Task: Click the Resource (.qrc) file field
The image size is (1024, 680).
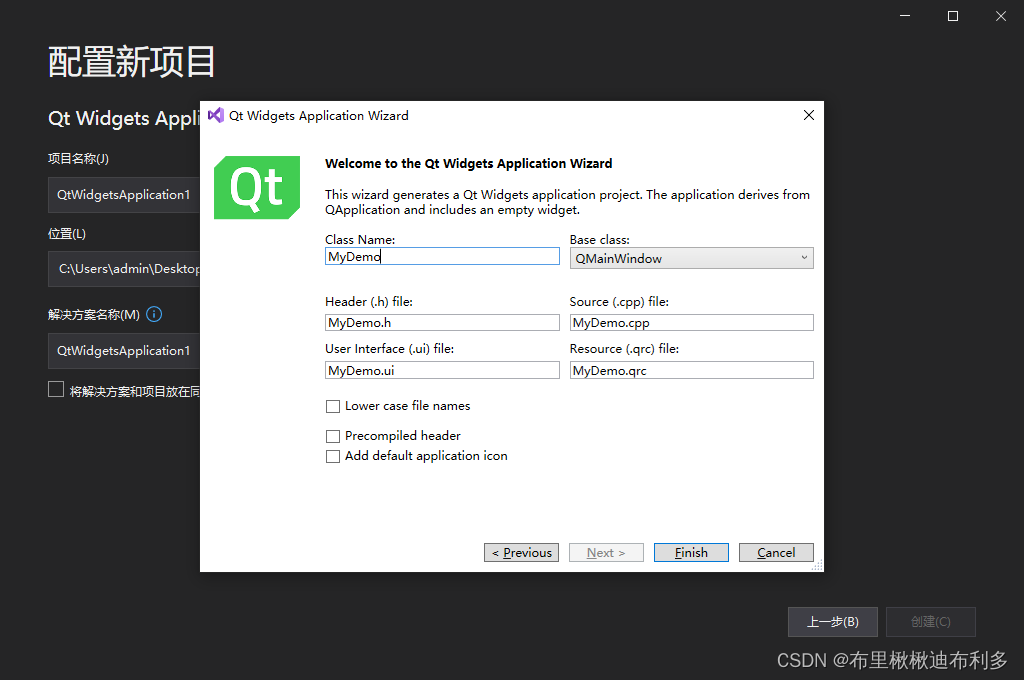Action: tap(692, 370)
